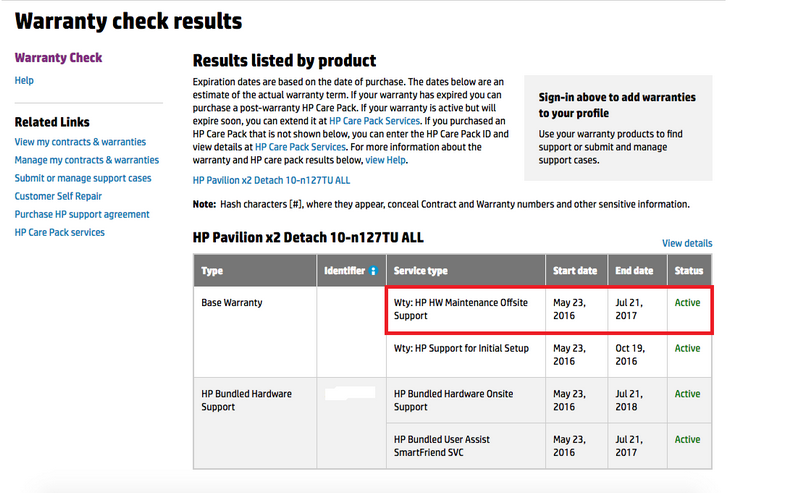
Task: Select the HP Bundled Hardware Onsite Support cell
Action: coord(465,400)
